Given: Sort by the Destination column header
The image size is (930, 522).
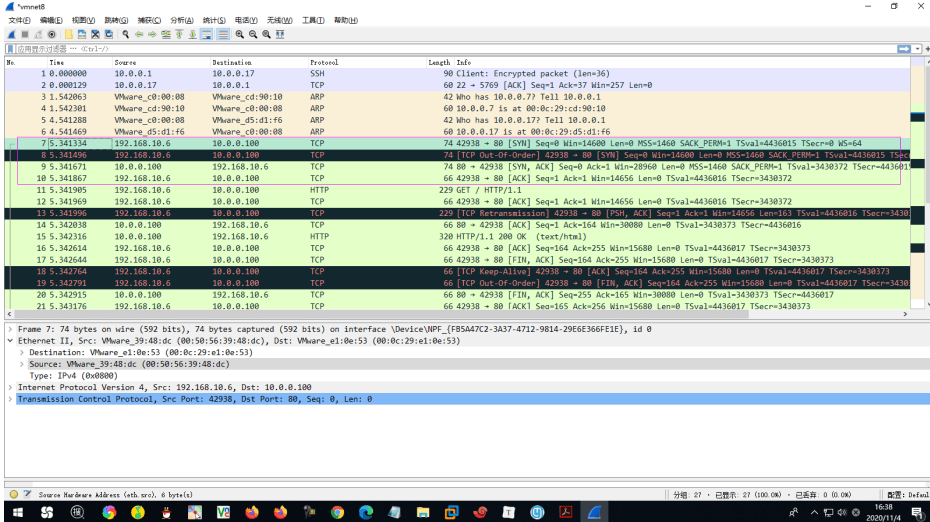Looking at the screenshot, I should (x=259, y=62).
